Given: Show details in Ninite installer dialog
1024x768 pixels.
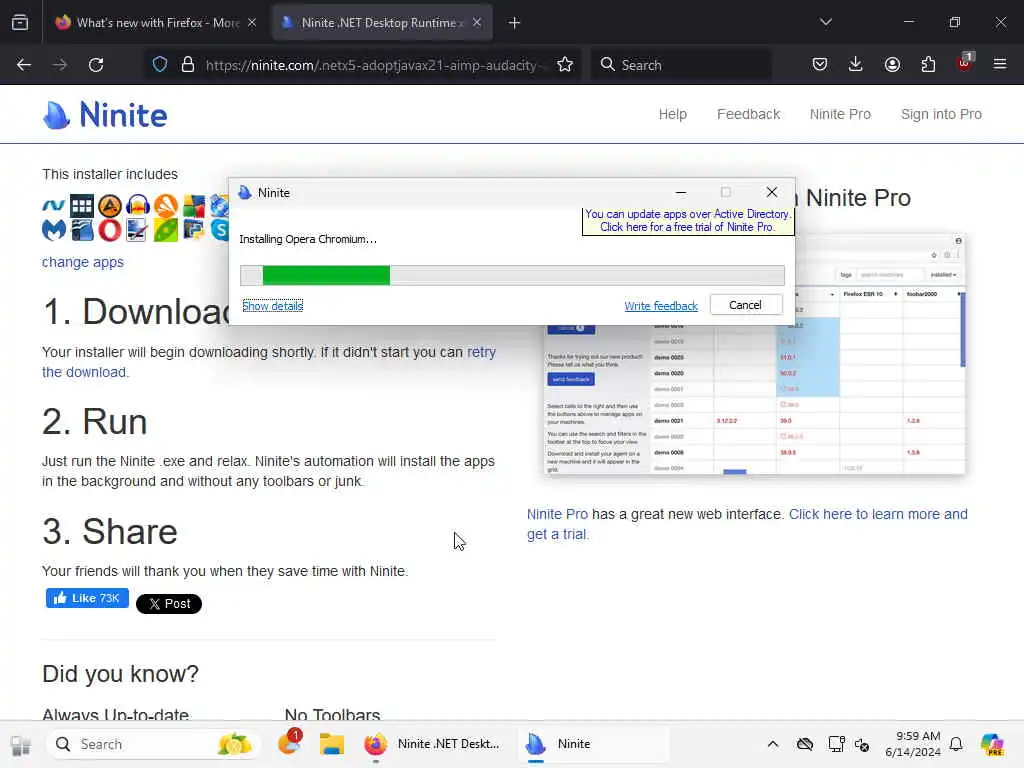Looking at the screenshot, I should 272,306.
